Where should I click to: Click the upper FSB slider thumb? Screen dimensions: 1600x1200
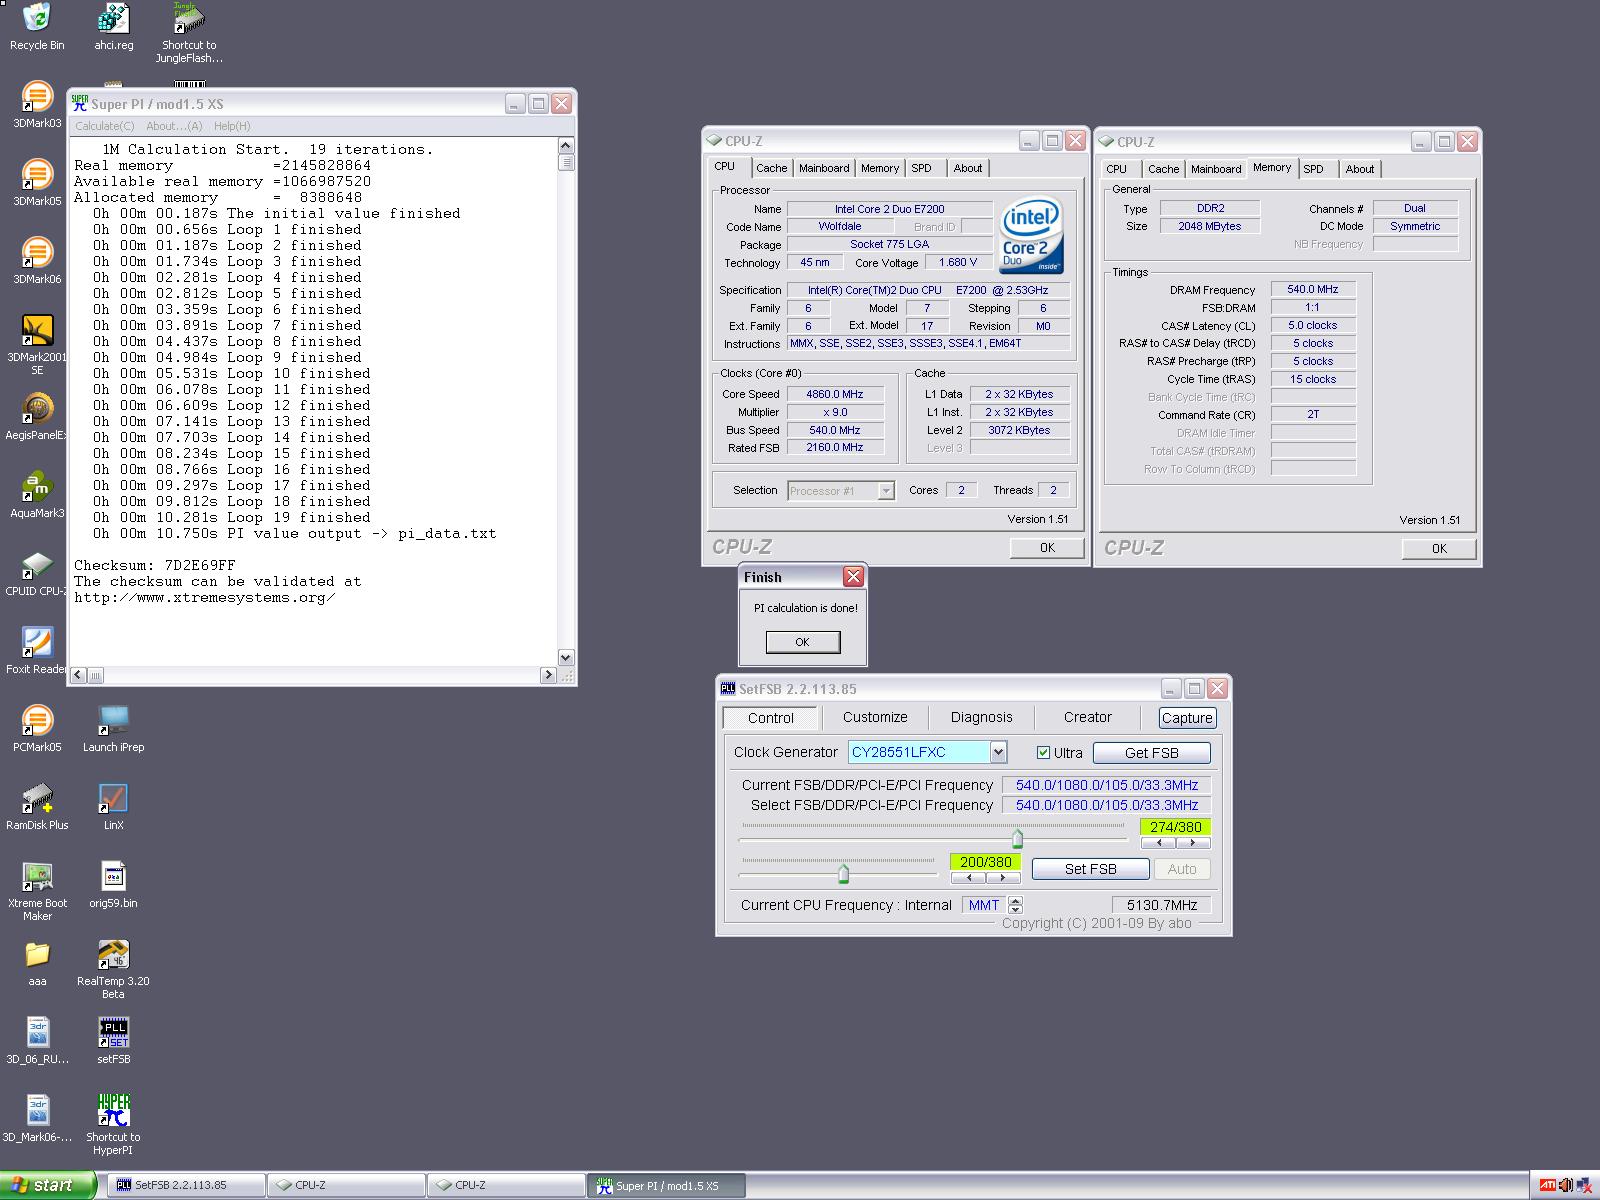1018,838
